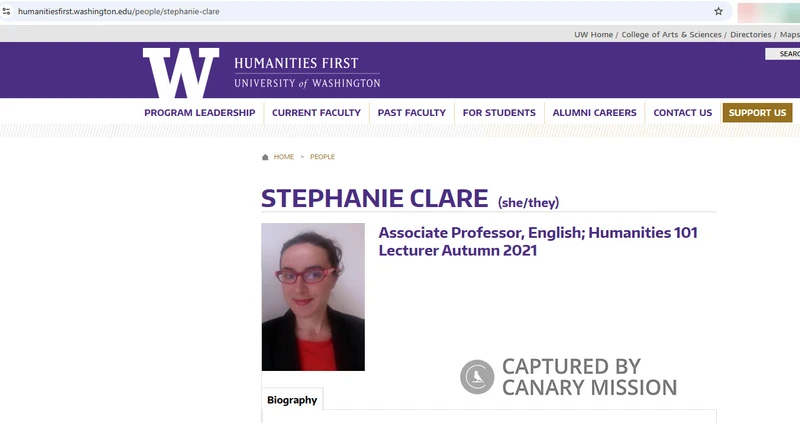Viewport: 800px width, 423px height.
Task: Open the UW Home link
Action: point(593,35)
